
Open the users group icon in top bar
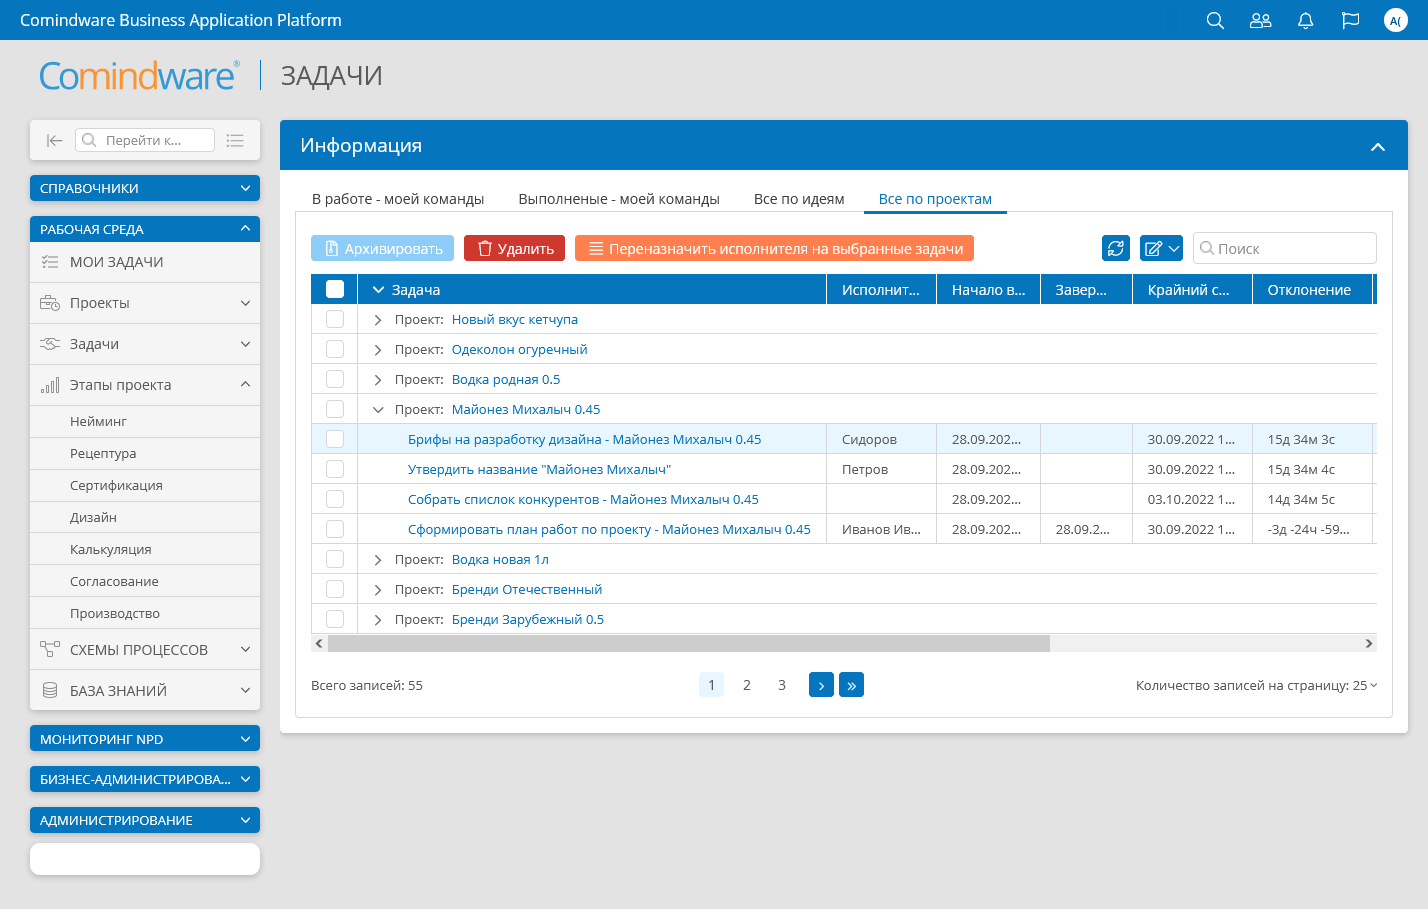pos(1260,20)
